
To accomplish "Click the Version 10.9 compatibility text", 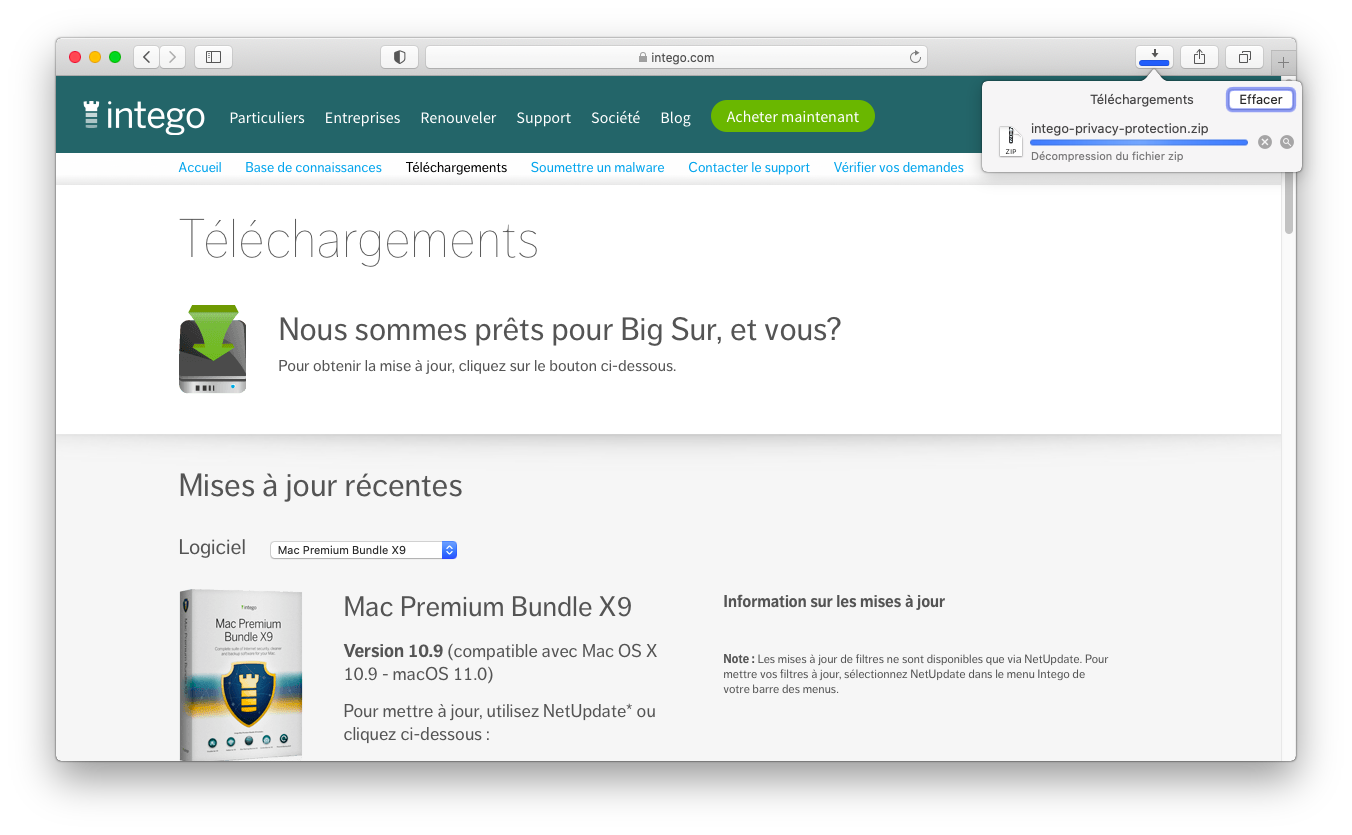I will [x=500, y=662].
